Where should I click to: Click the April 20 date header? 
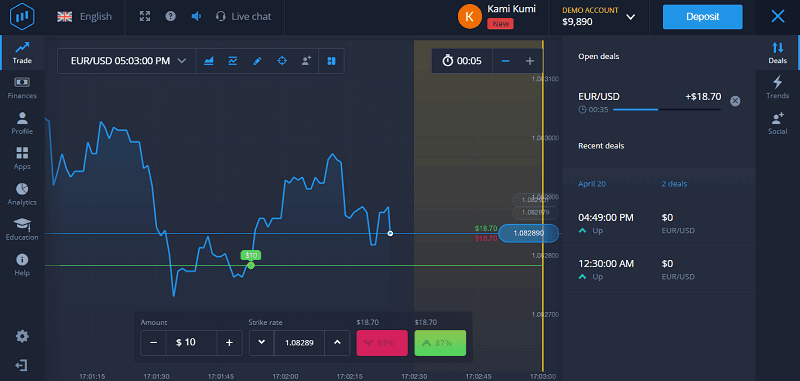[592, 184]
